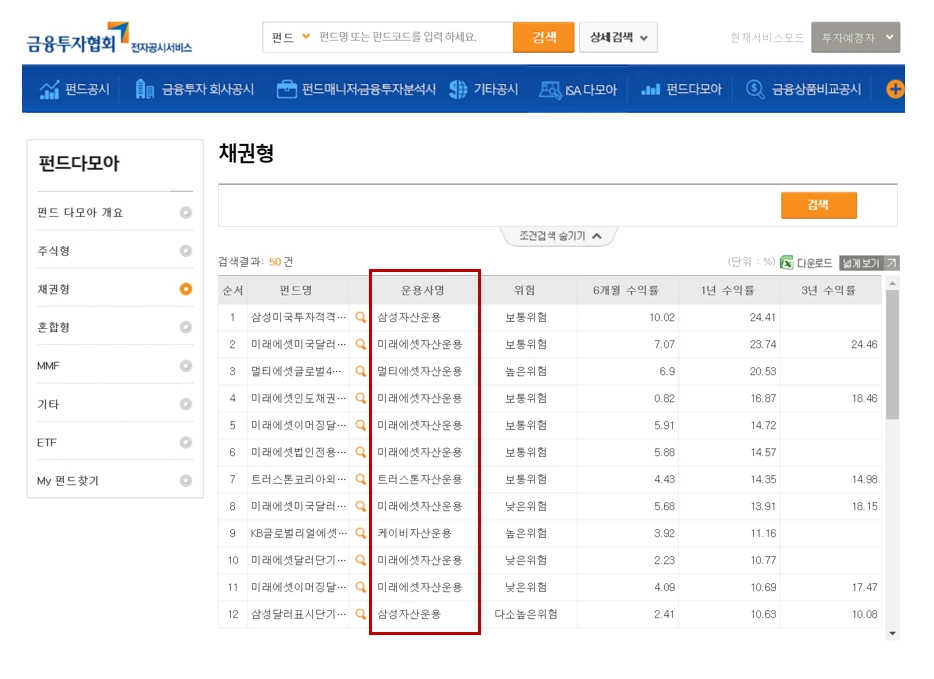Screen dimensions: 934x679
Task: Click the scrollbar up arrow of table
Action: pos(892,284)
